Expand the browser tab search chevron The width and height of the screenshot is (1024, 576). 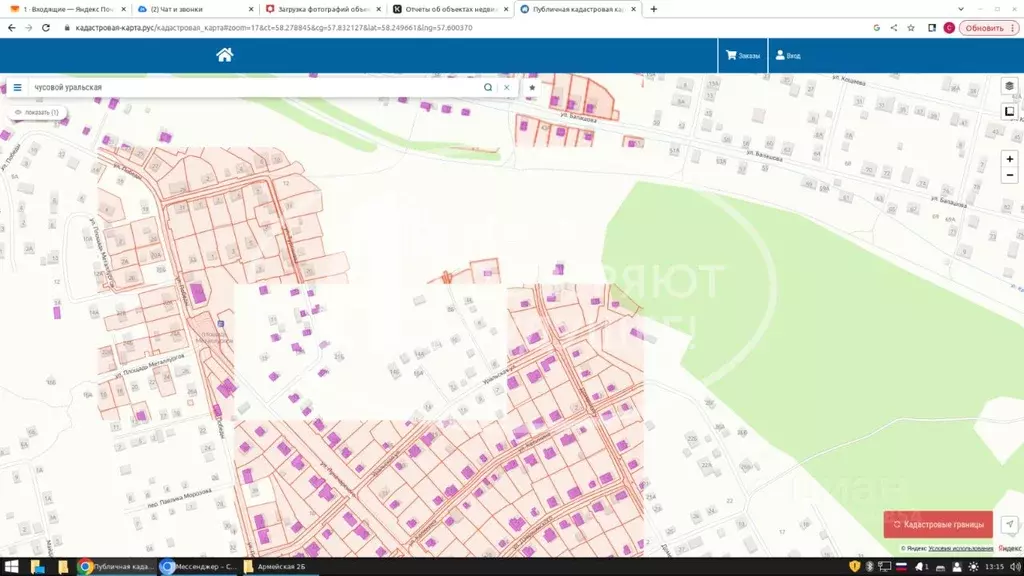pyautogui.click(x=961, y=9)
